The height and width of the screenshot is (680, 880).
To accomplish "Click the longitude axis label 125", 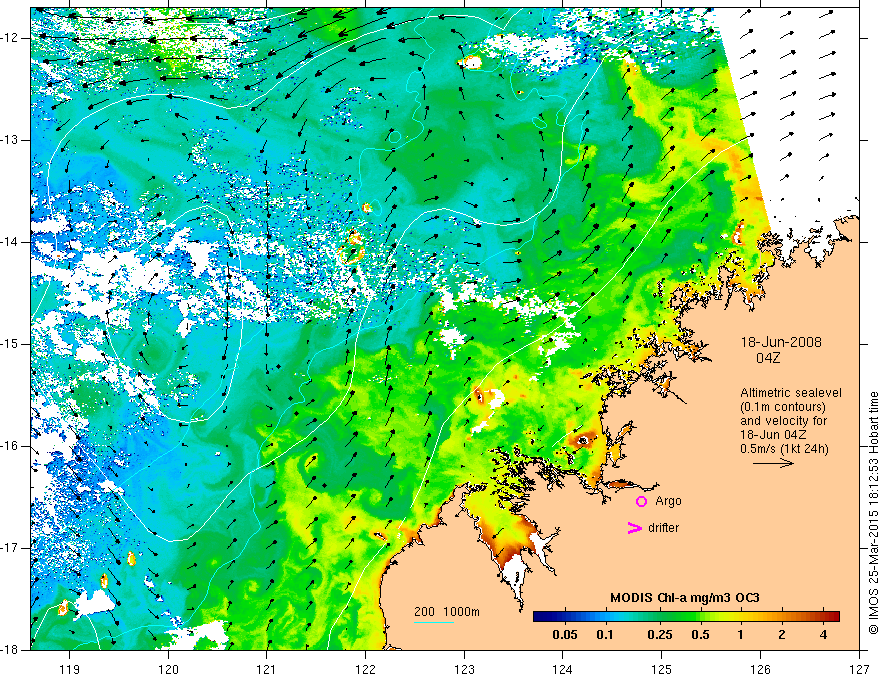I will click(x=662, y=669).
